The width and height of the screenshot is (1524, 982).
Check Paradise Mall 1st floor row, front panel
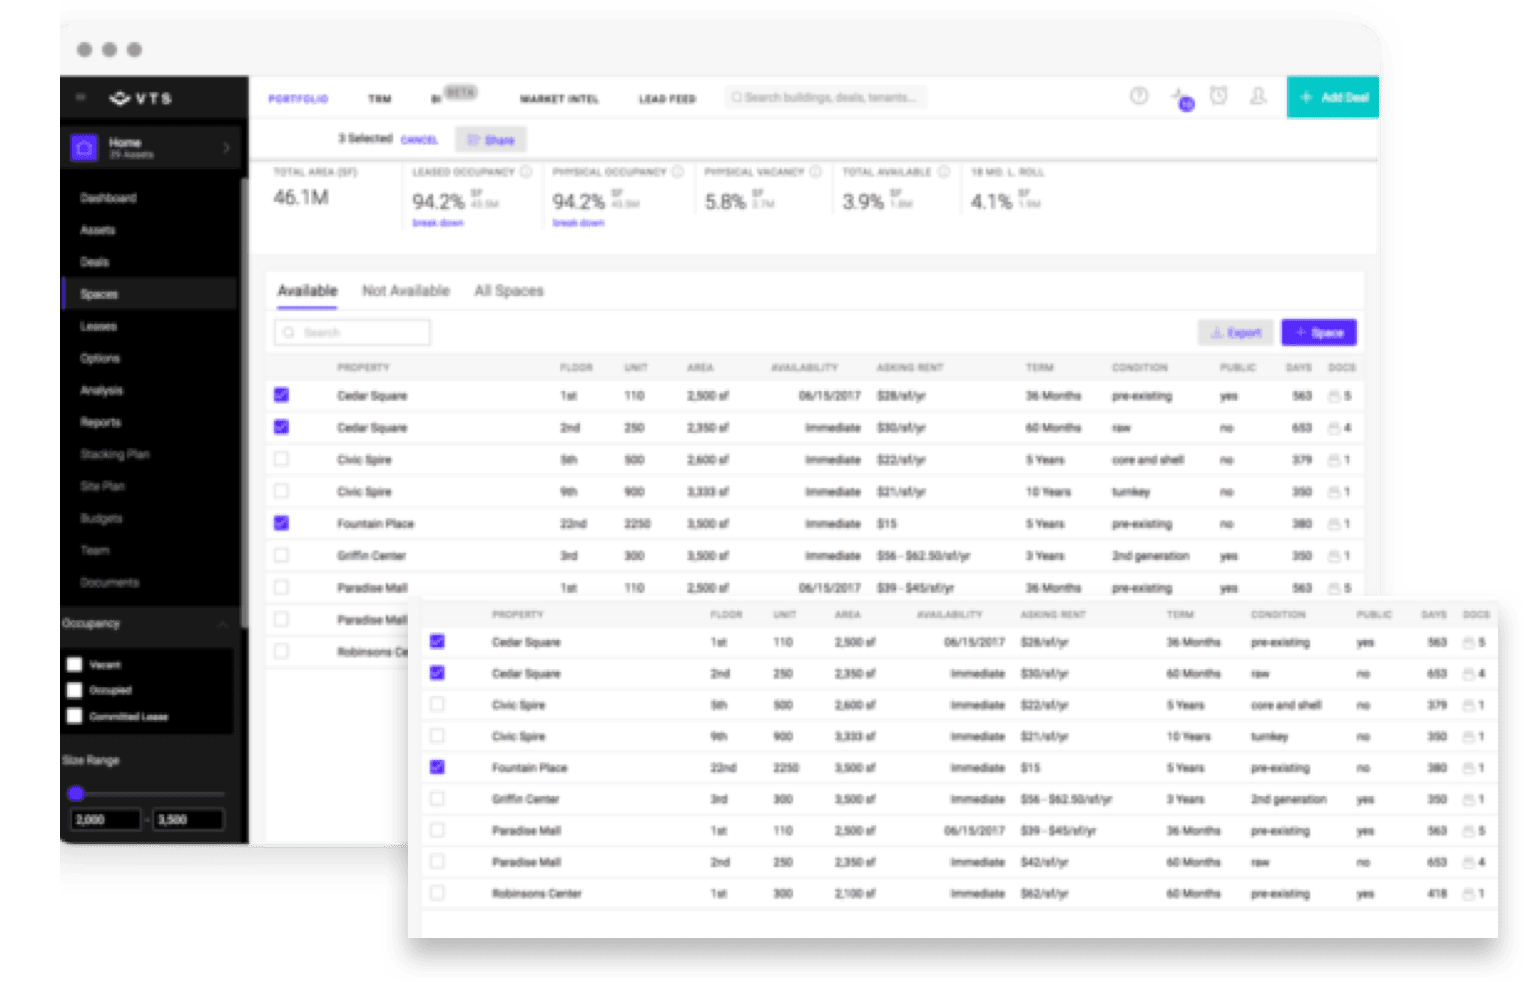click(x=437, y=830)
